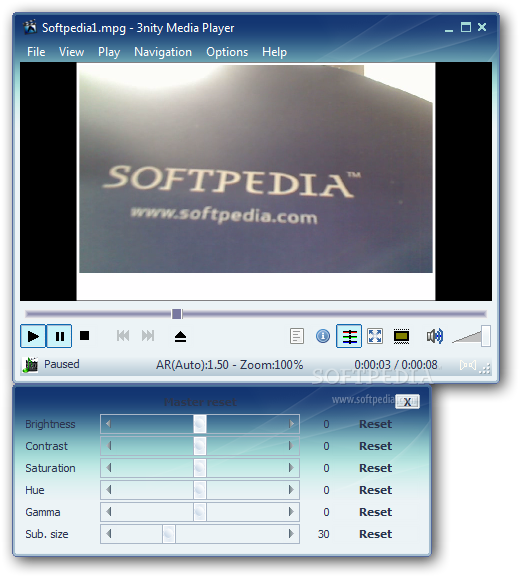Stop the video playback
Viewport: 520px width, 577px height.
(x=85, y=336)
